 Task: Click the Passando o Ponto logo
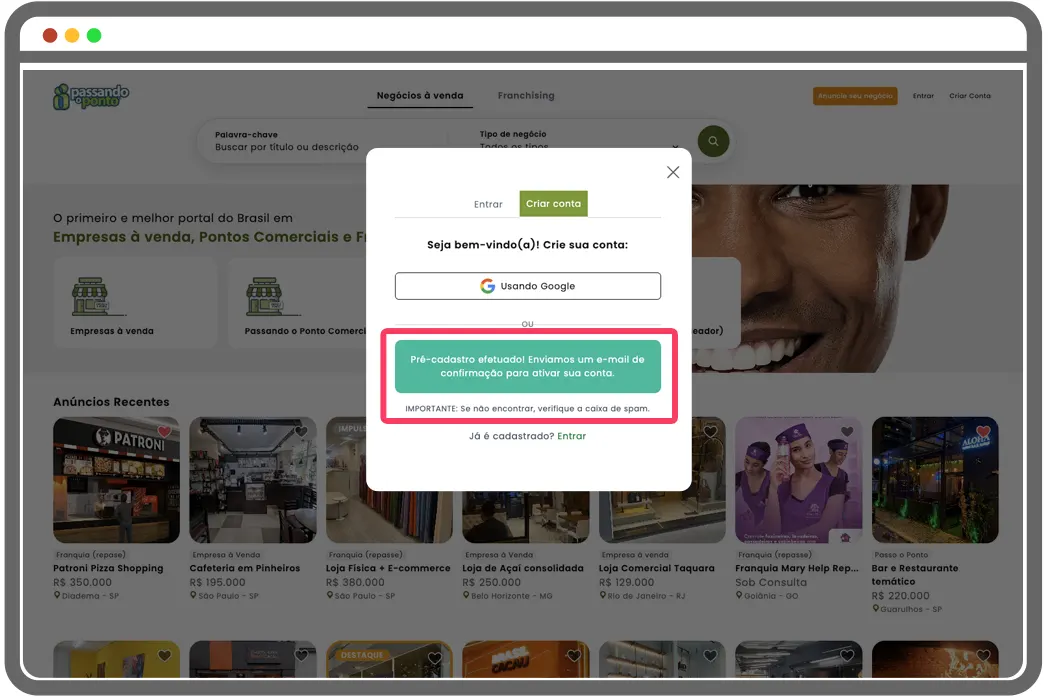coord(91,97)
